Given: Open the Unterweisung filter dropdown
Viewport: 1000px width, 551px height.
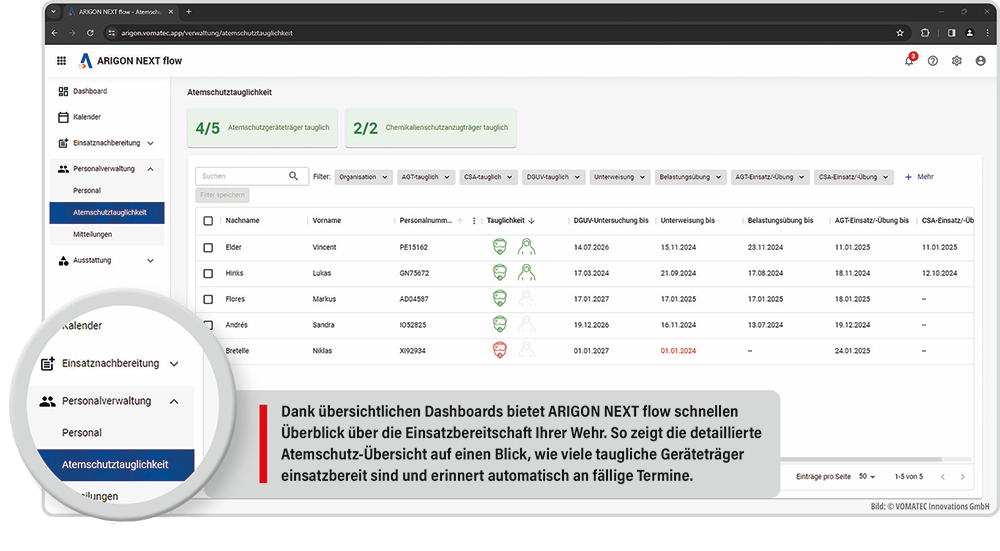Looking at the screenshot, I should click(x=620, y=177).
